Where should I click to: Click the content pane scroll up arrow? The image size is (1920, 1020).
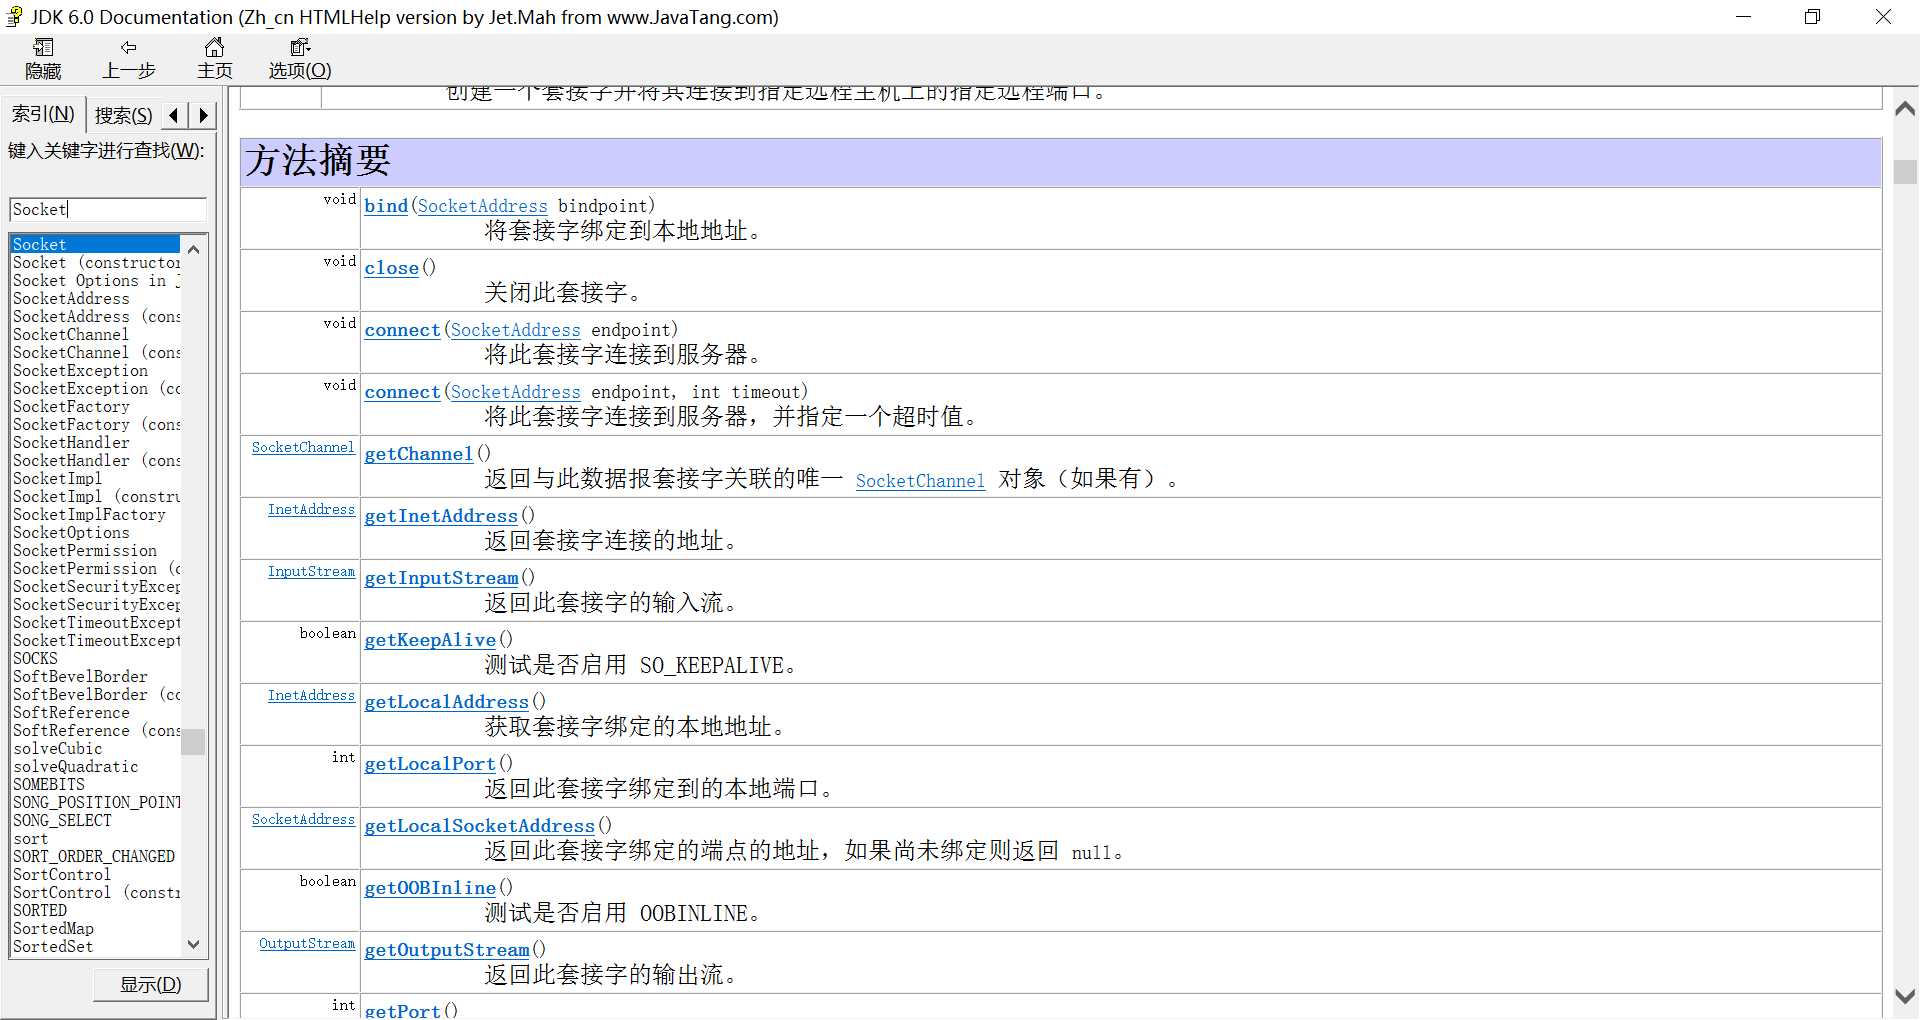point(1905,109)
